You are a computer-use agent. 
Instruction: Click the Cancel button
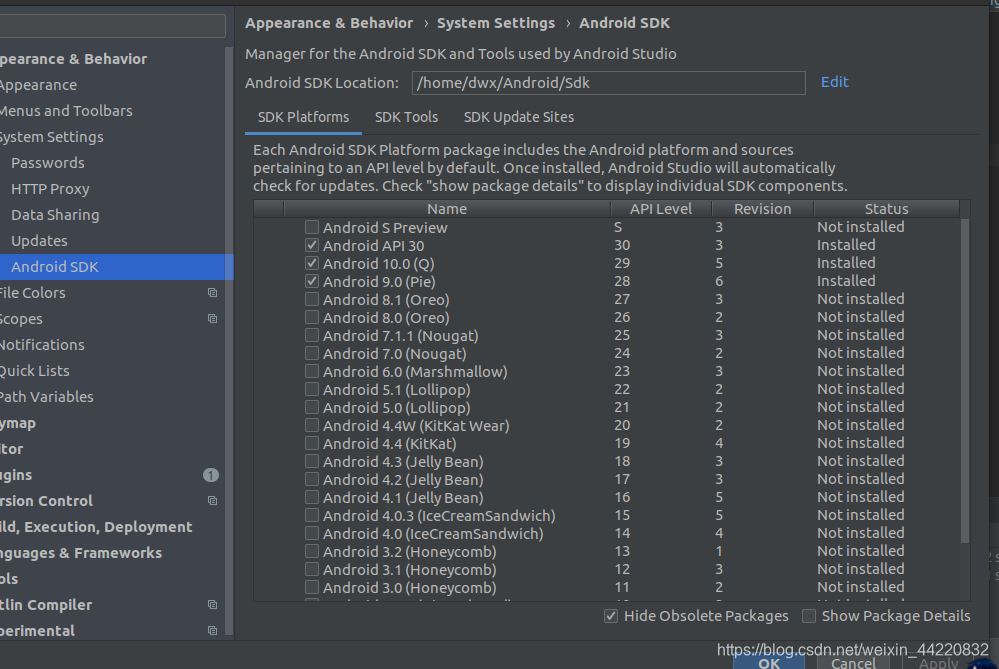pos(853,663)
